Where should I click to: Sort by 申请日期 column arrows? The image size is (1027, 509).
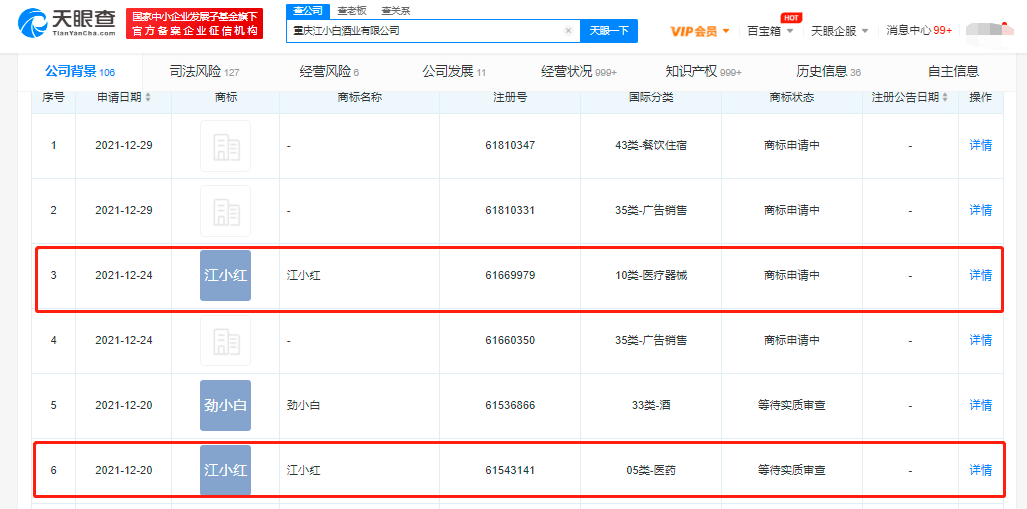[x=148, y=98]
